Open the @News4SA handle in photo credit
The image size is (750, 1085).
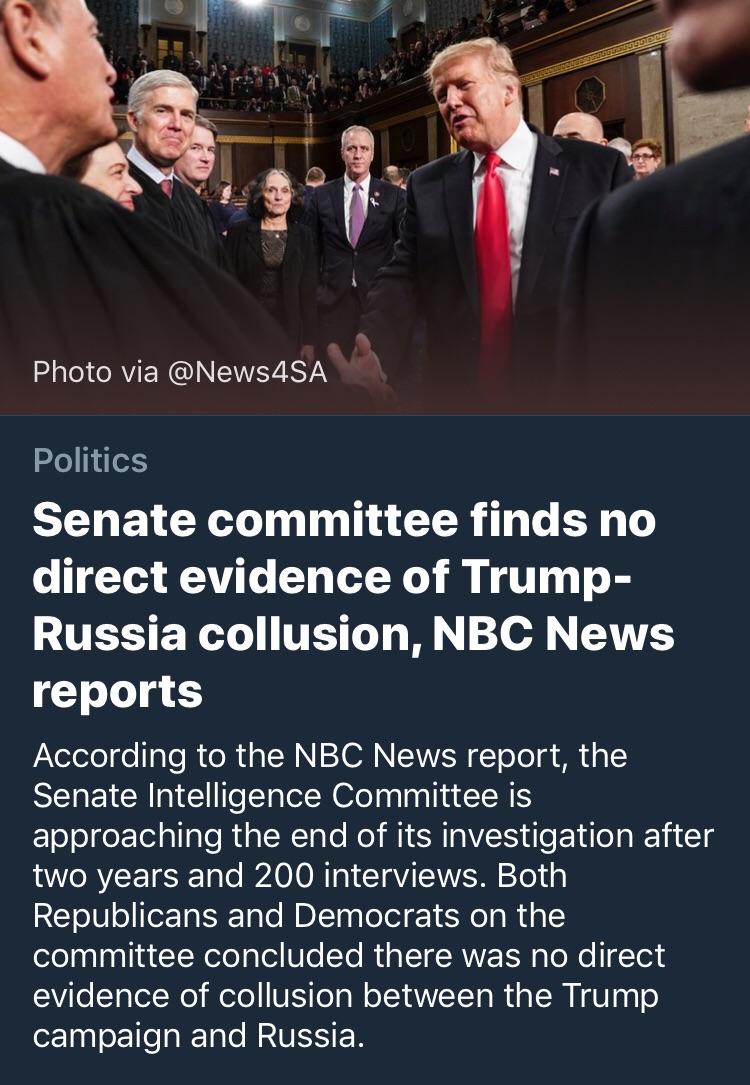pyautogui.click(x=247, y=372)
